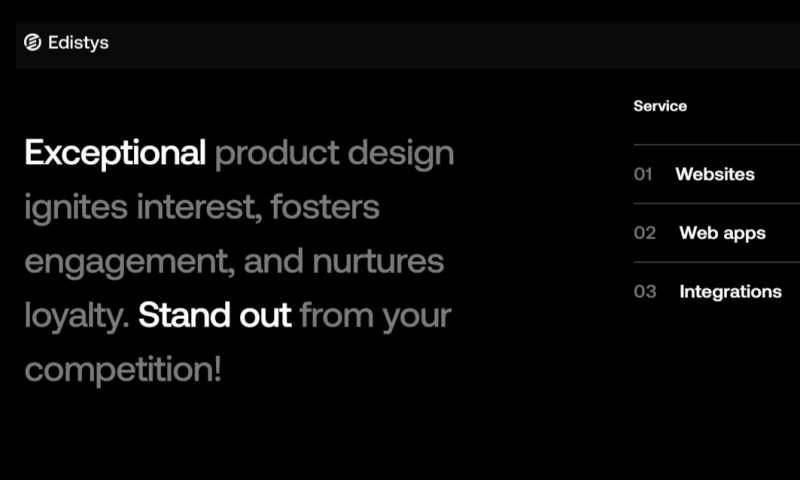This screenshot has width=800, height=480.
Task: Click the Edistys logo icon
Action: click(x=32, y=43)
